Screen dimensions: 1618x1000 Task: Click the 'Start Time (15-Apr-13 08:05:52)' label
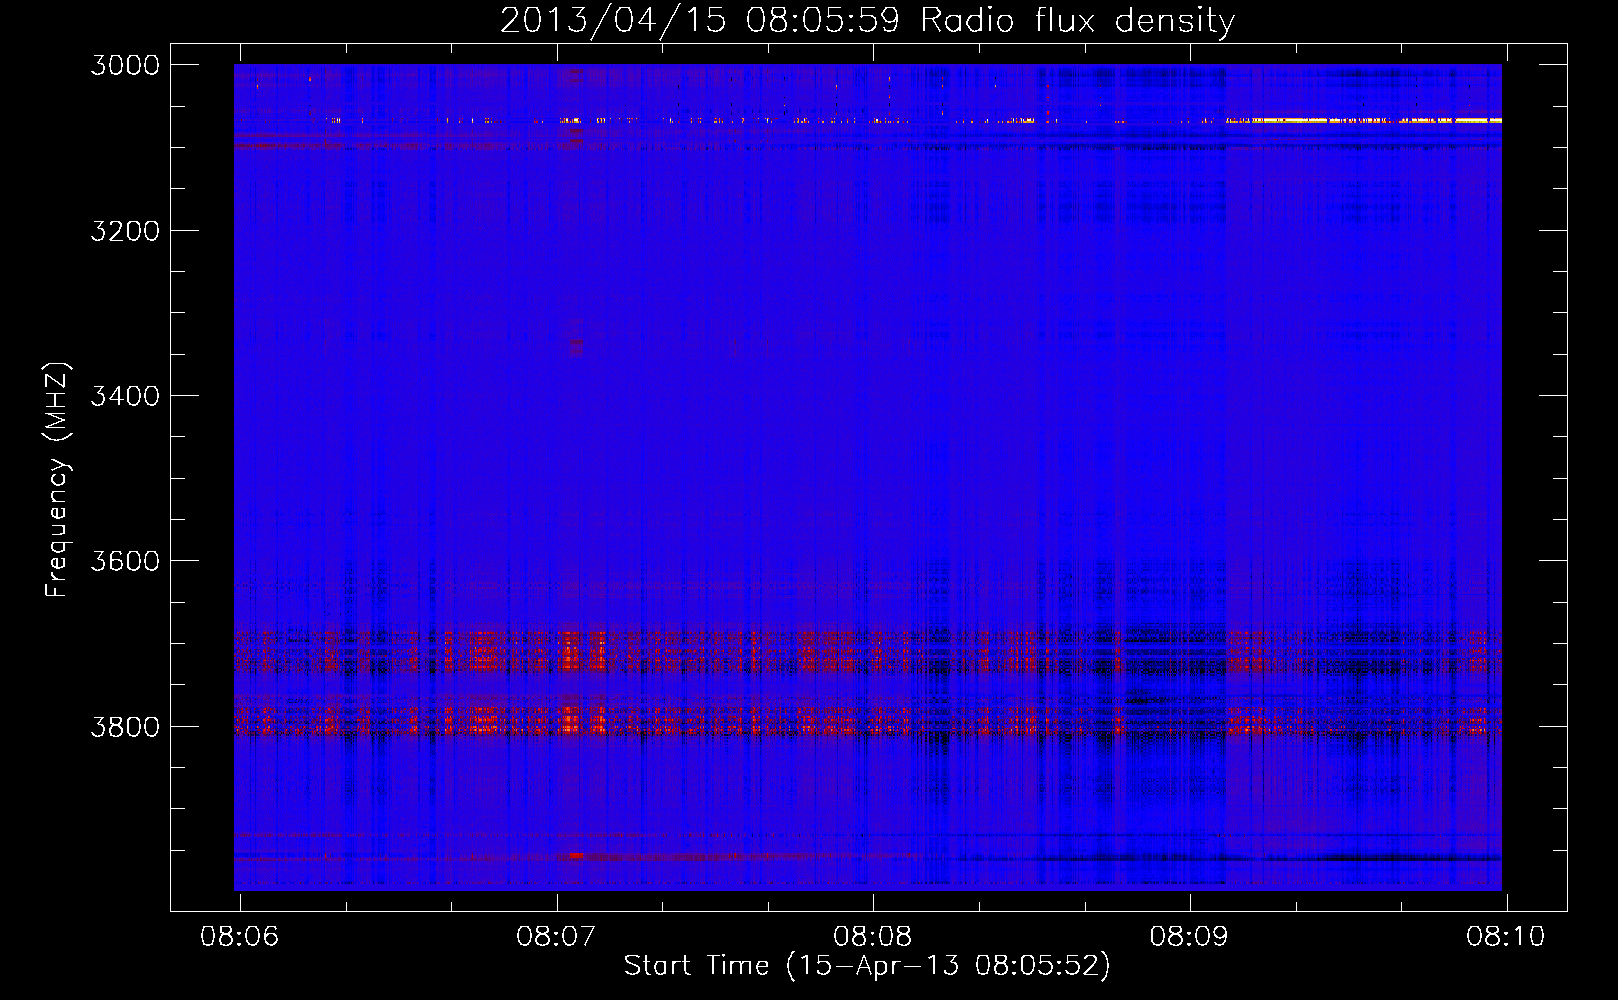pyautogui.click(x=867, y=966)
